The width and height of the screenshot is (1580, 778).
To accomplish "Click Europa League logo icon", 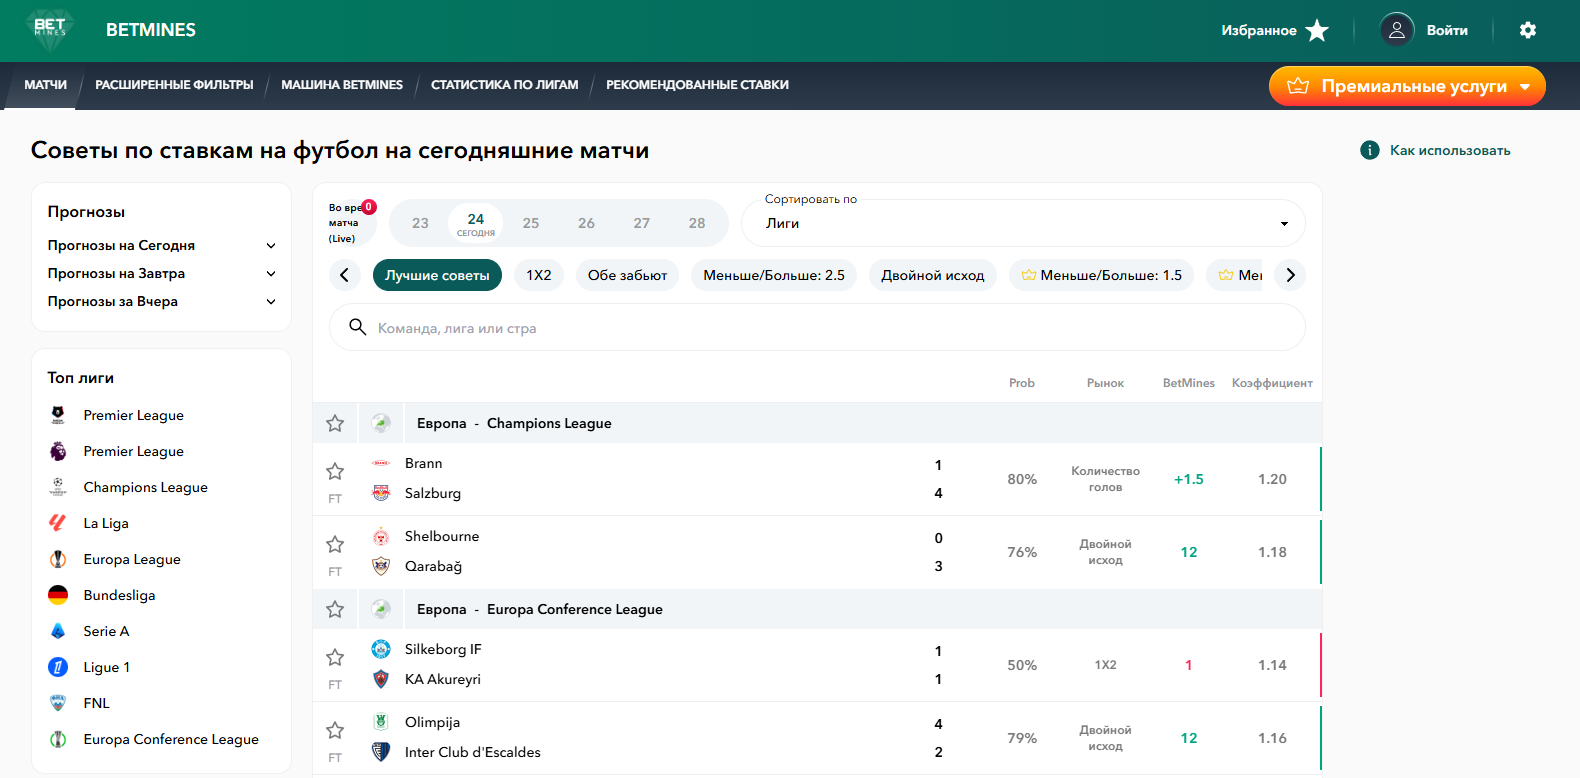I will coord(58,559).
